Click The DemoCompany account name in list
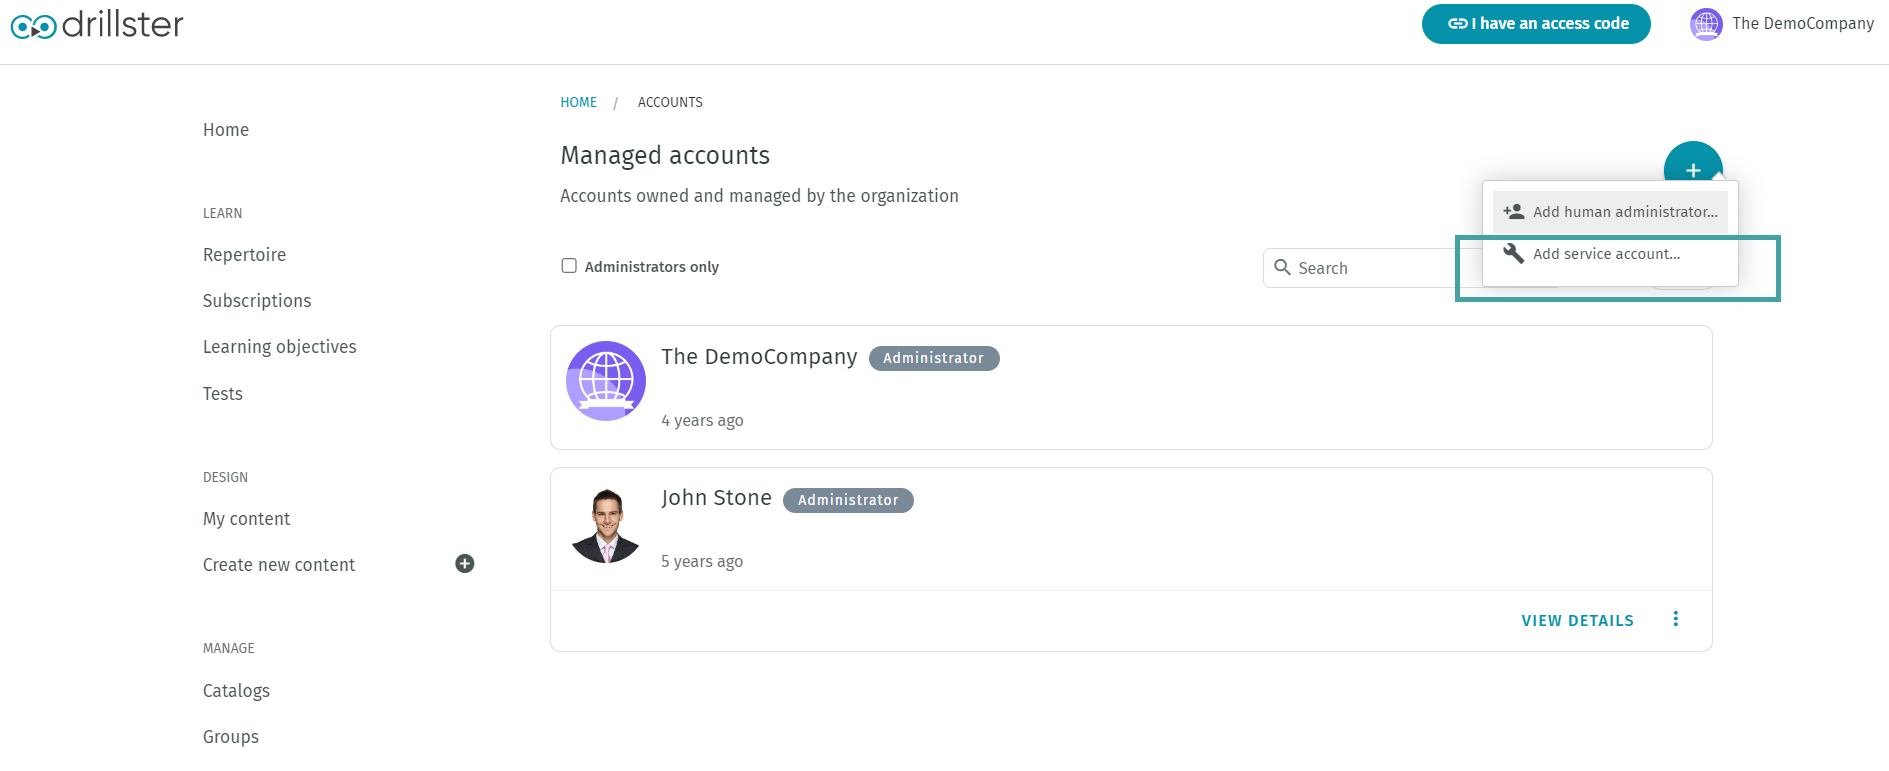The height and width of the screenshot is (771, 1889). coord(759,357)
